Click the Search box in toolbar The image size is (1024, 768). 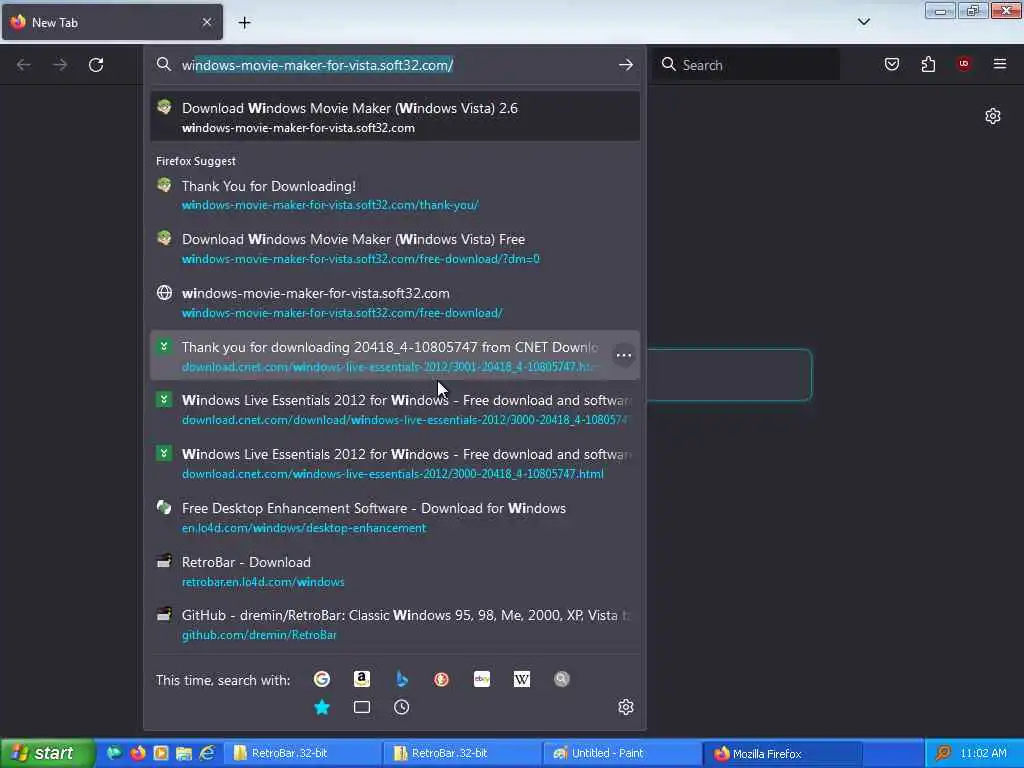746,65
